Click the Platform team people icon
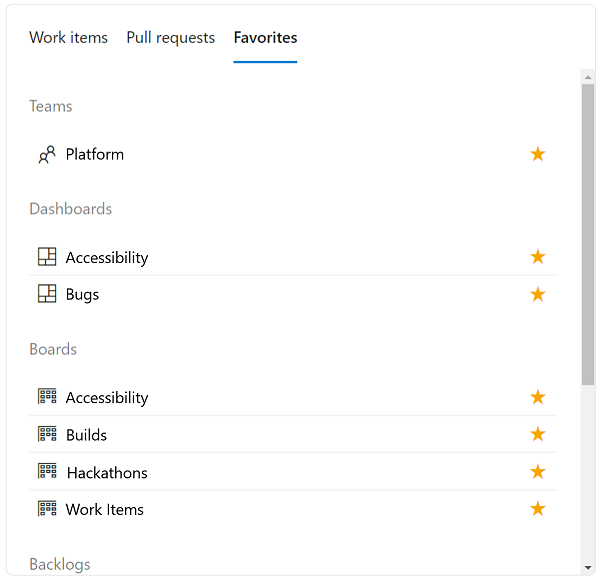 [47, 155]
